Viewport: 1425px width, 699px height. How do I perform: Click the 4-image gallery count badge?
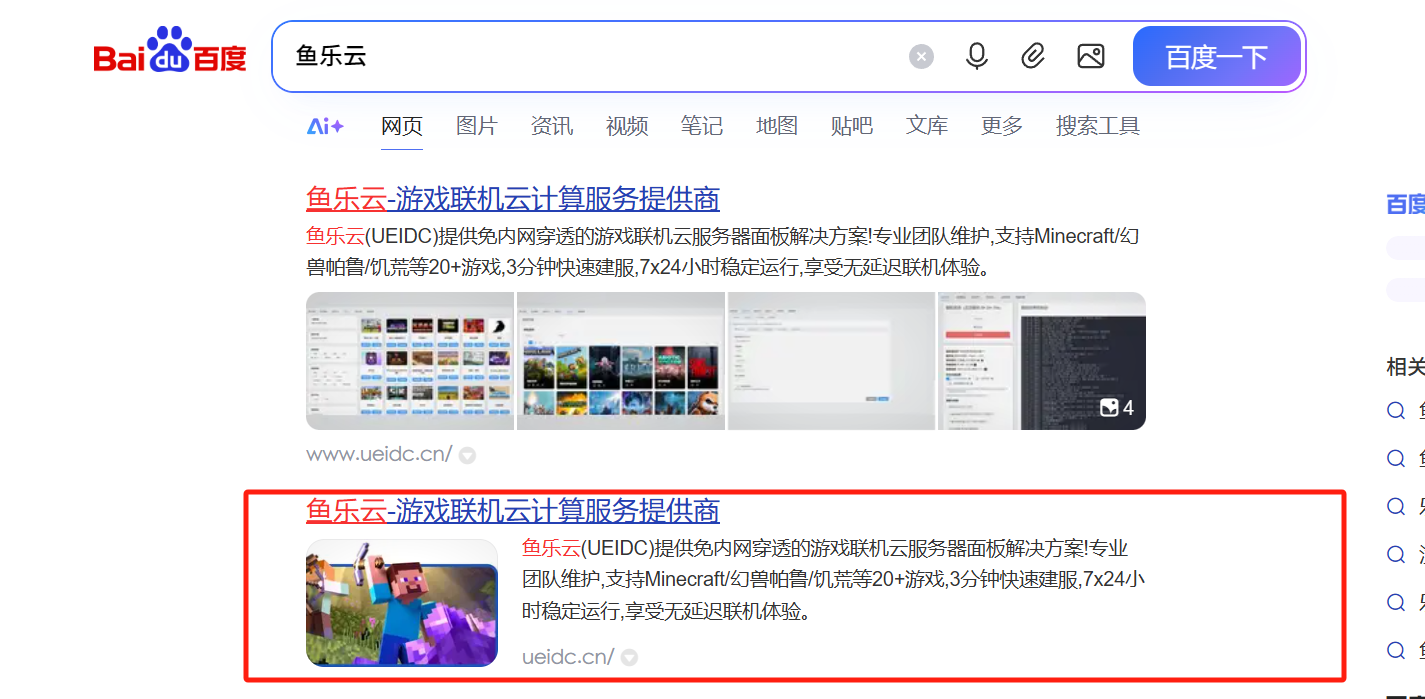(x=1116, y=408)
